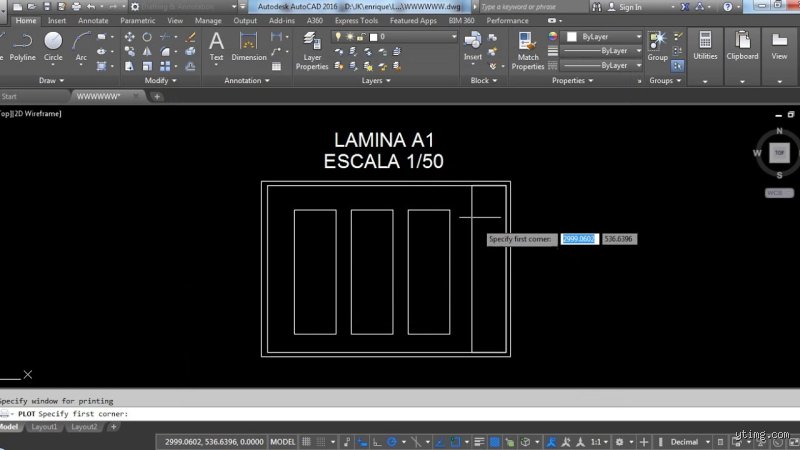Image resolution: width=800 pixels, height=450 pixels.
Task: Click the highlighted X coordinate field 2999.0602
Action: pos(579,239)
